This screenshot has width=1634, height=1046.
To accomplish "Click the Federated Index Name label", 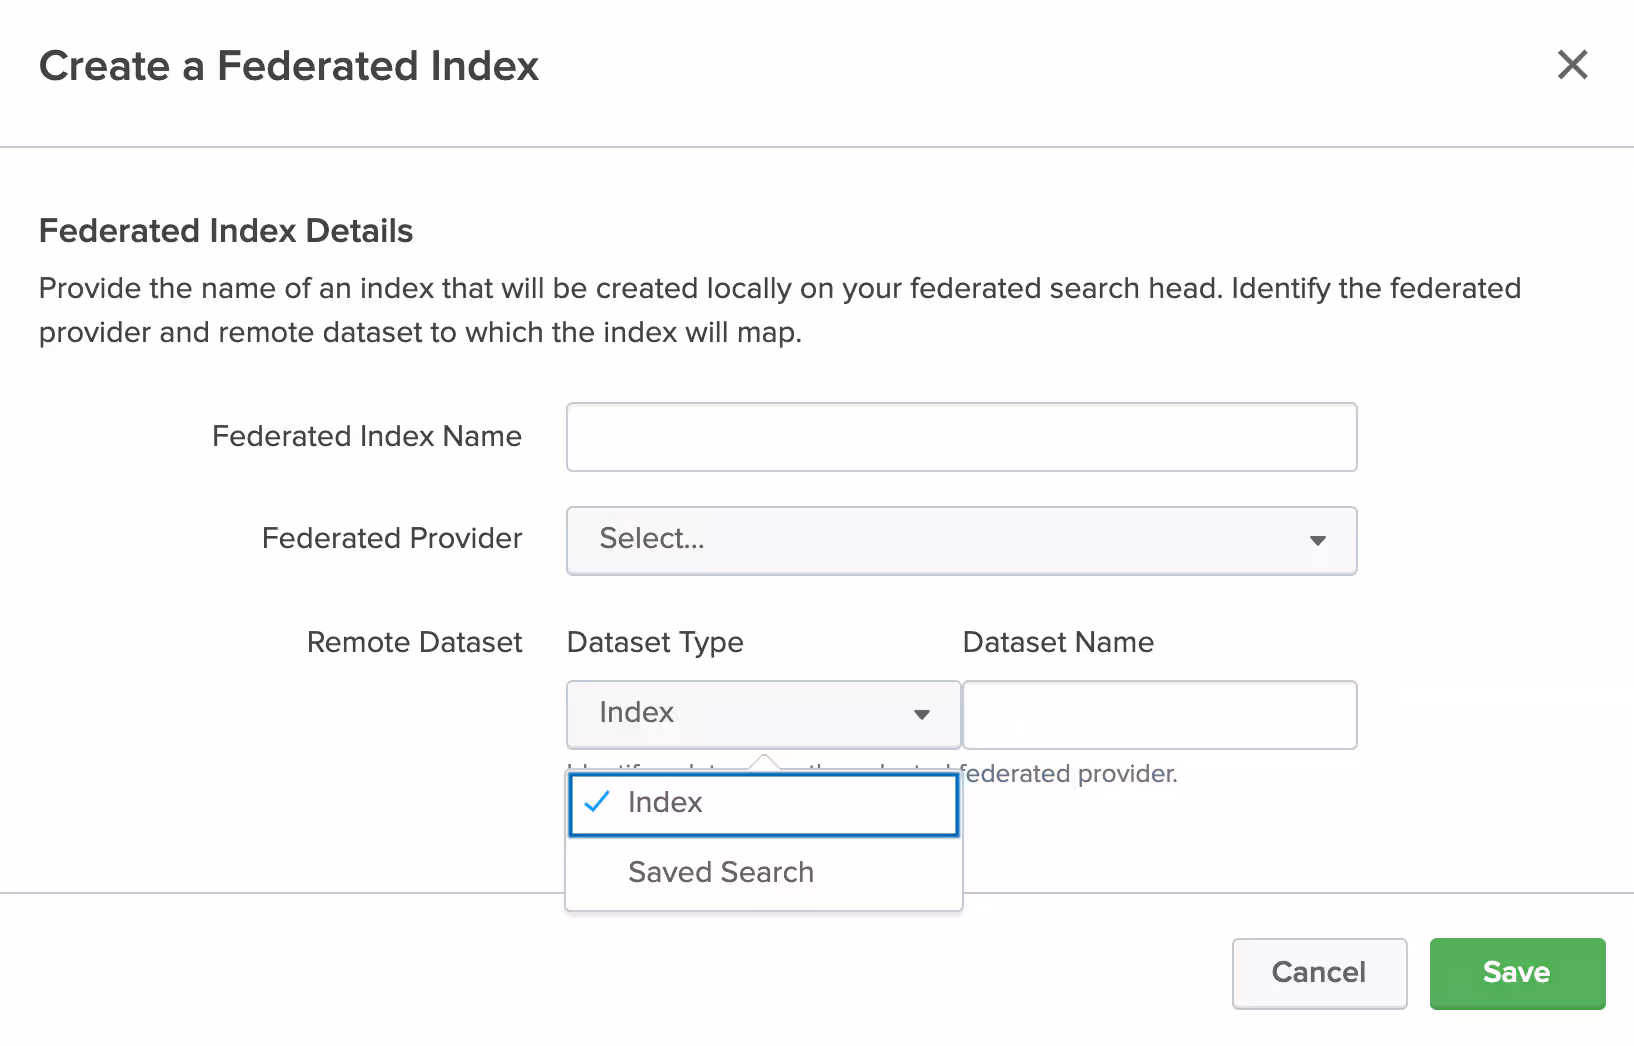I will click(x=366, y=436).
